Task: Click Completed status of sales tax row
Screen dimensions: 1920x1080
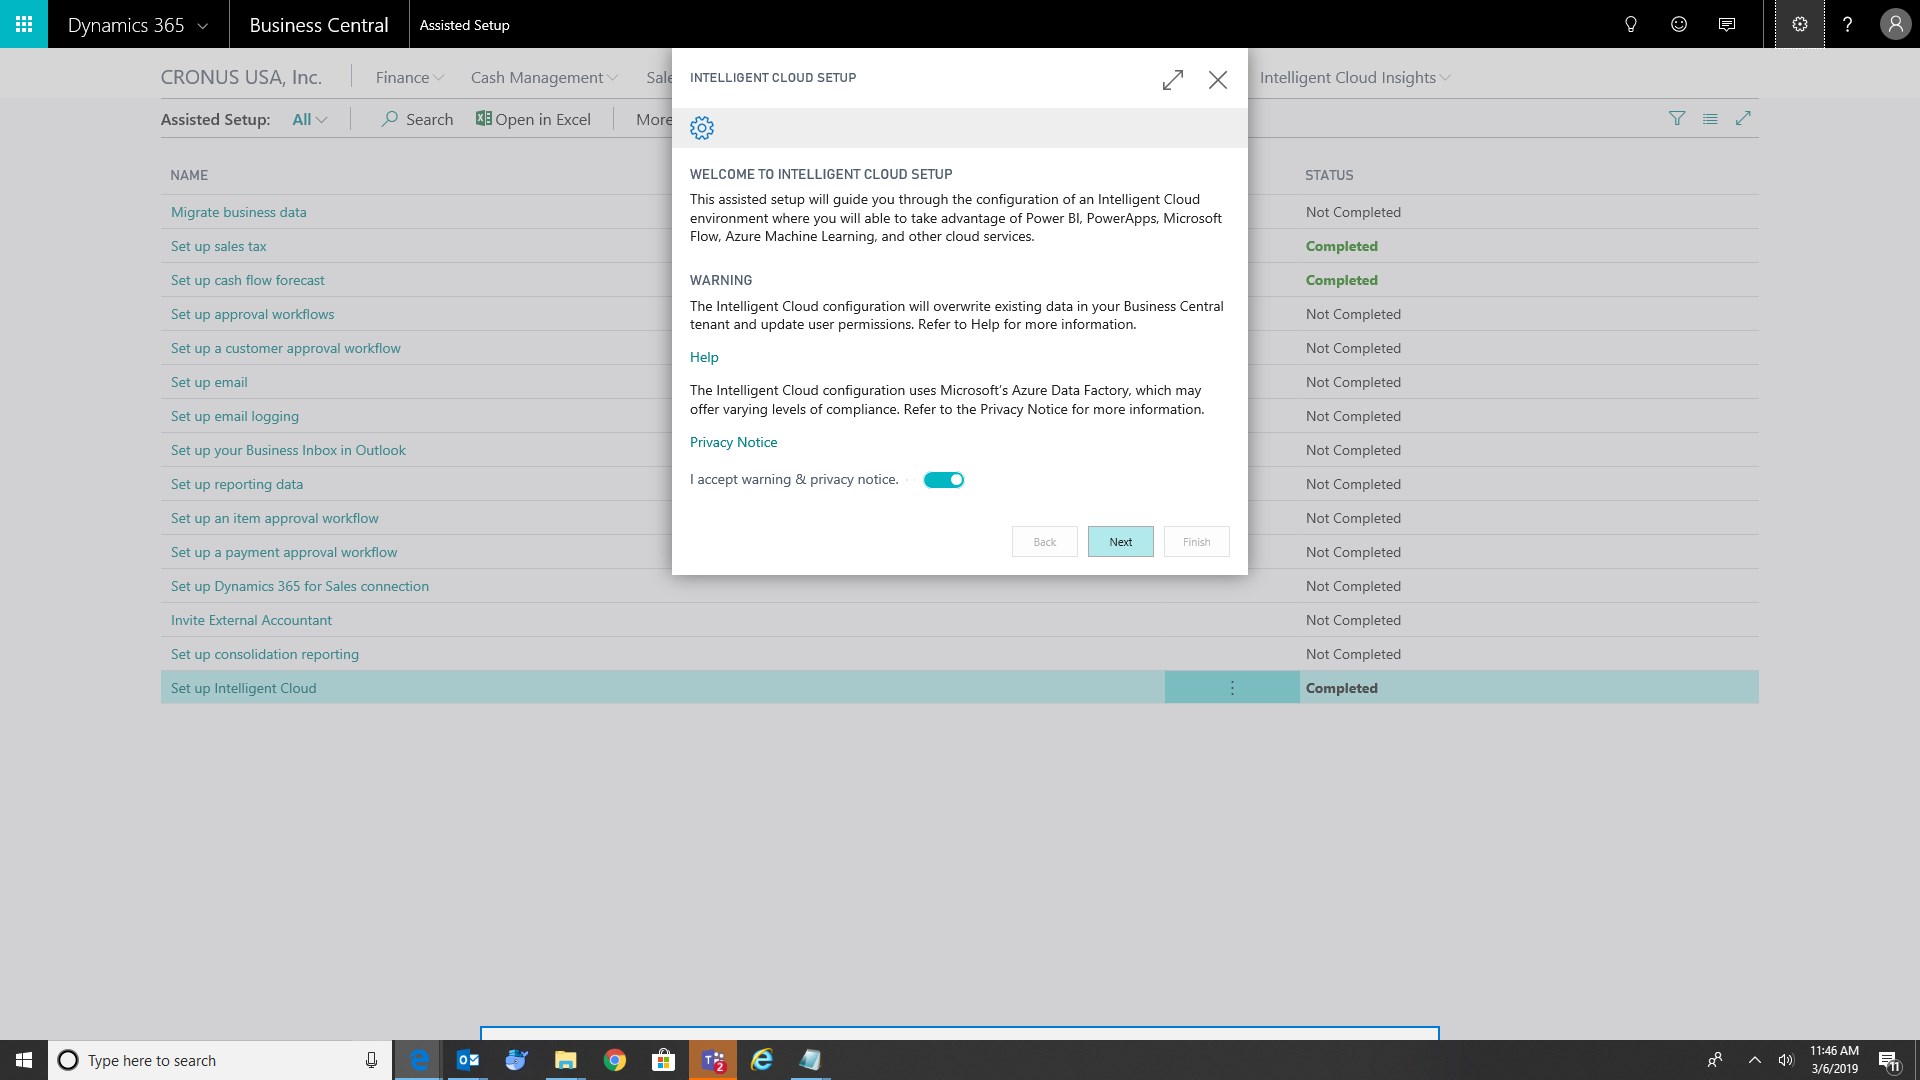Action: (x=1341, y=246)
